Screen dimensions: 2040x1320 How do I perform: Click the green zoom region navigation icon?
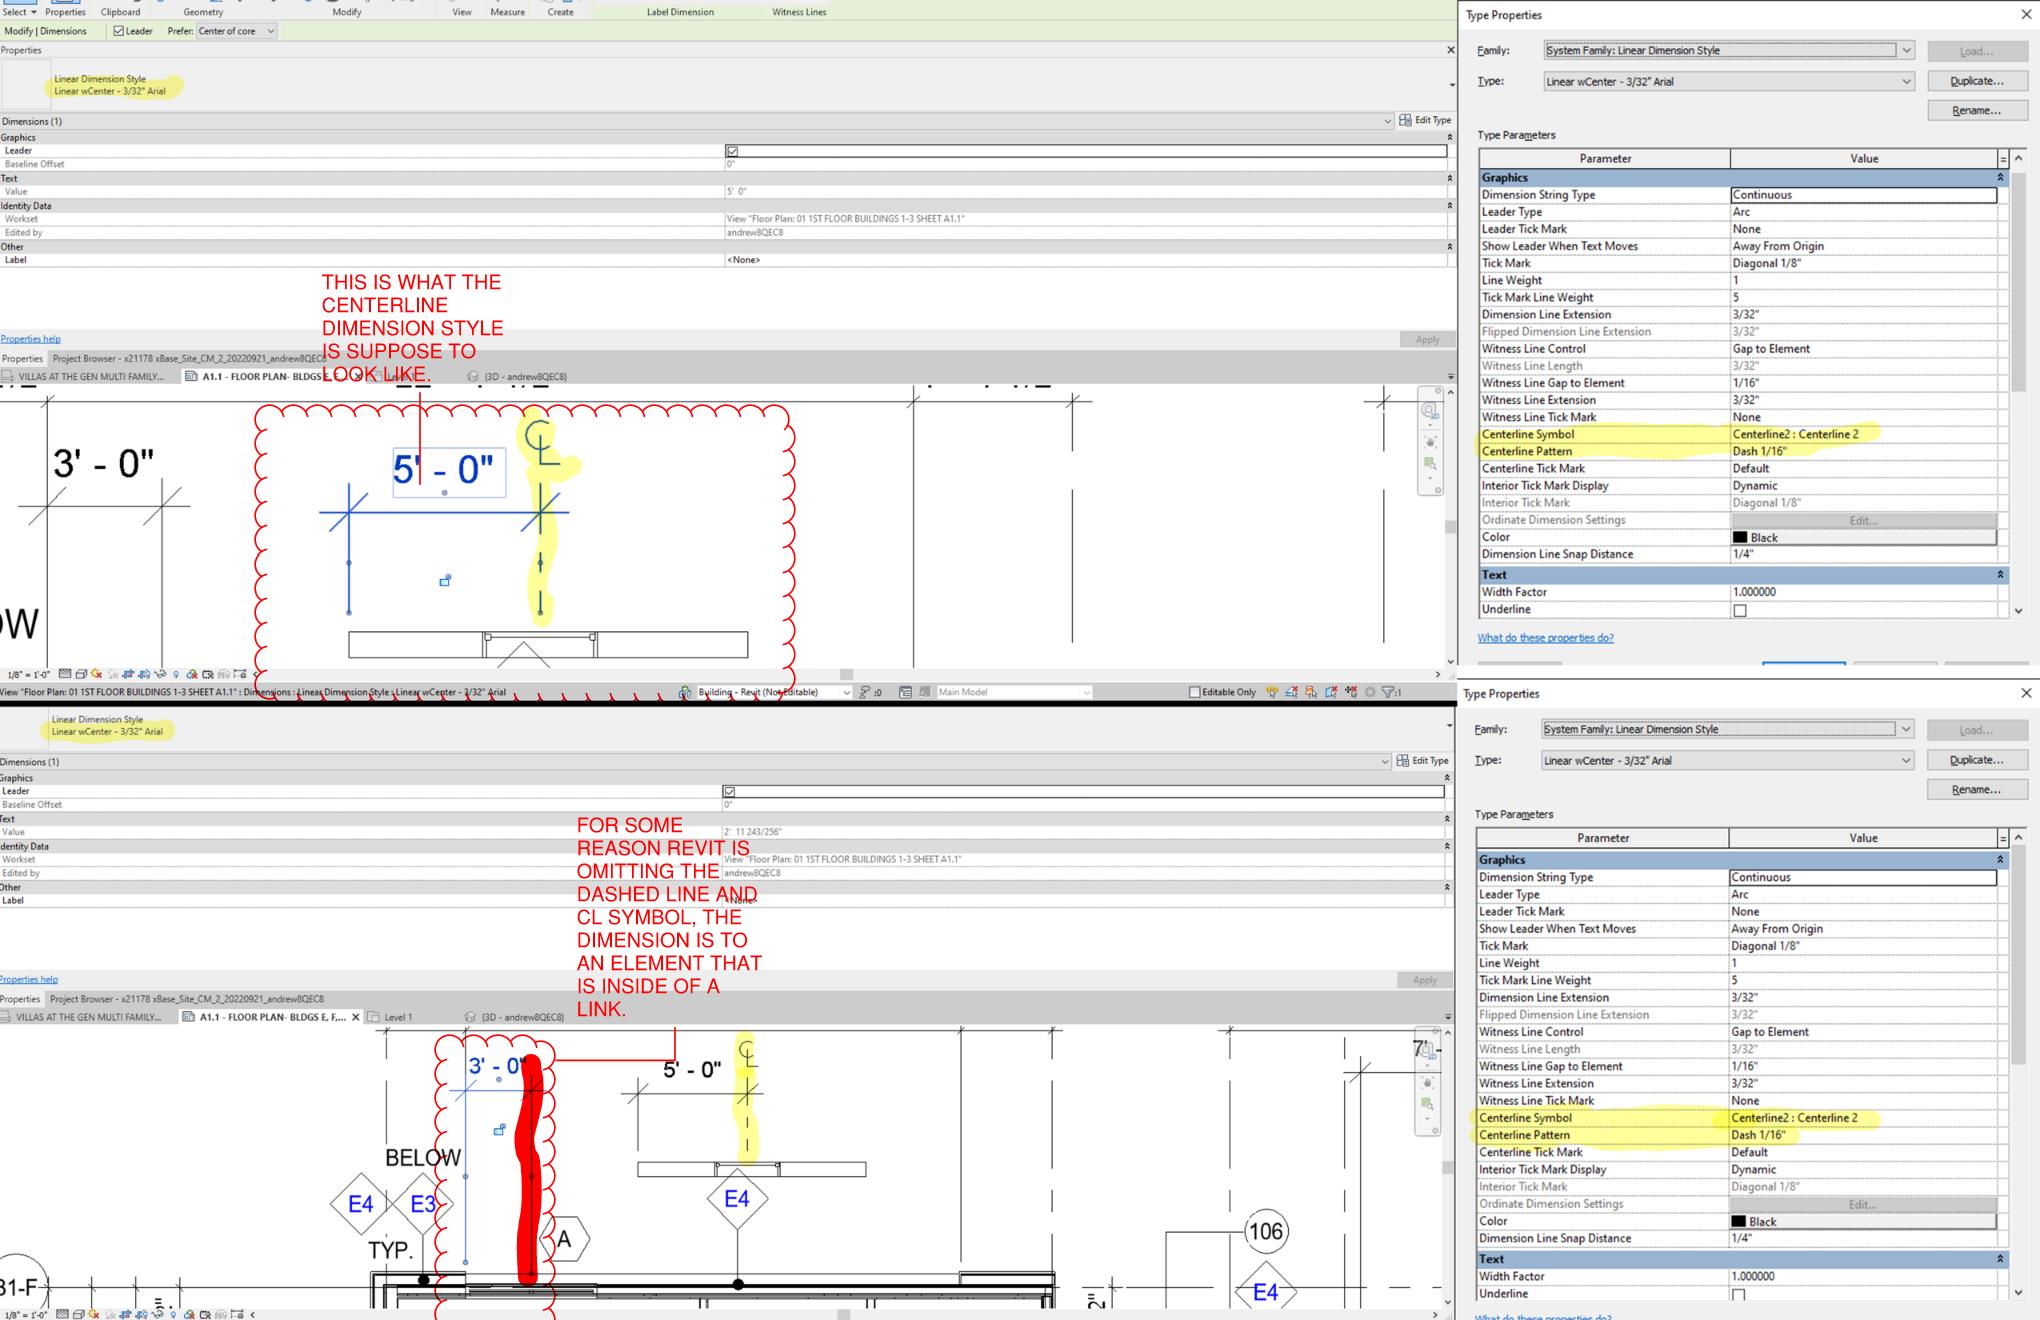point(1430,464)
